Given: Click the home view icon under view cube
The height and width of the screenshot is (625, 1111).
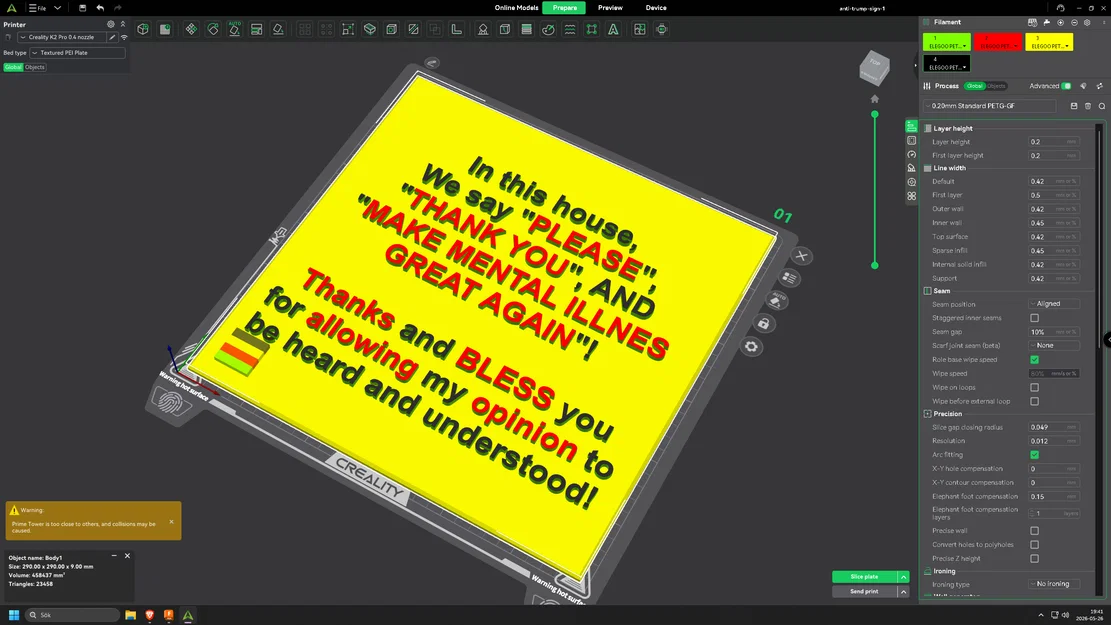Looking at the screenshot, I should [874, 99].
